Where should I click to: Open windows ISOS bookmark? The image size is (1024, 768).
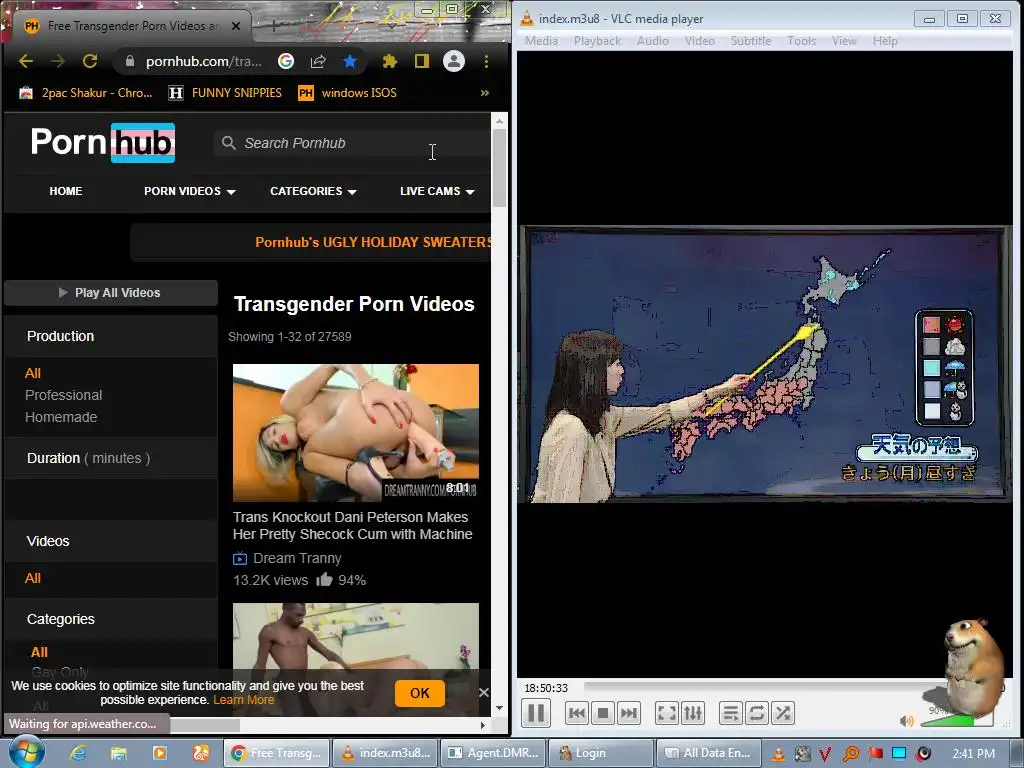click(347, 93)
